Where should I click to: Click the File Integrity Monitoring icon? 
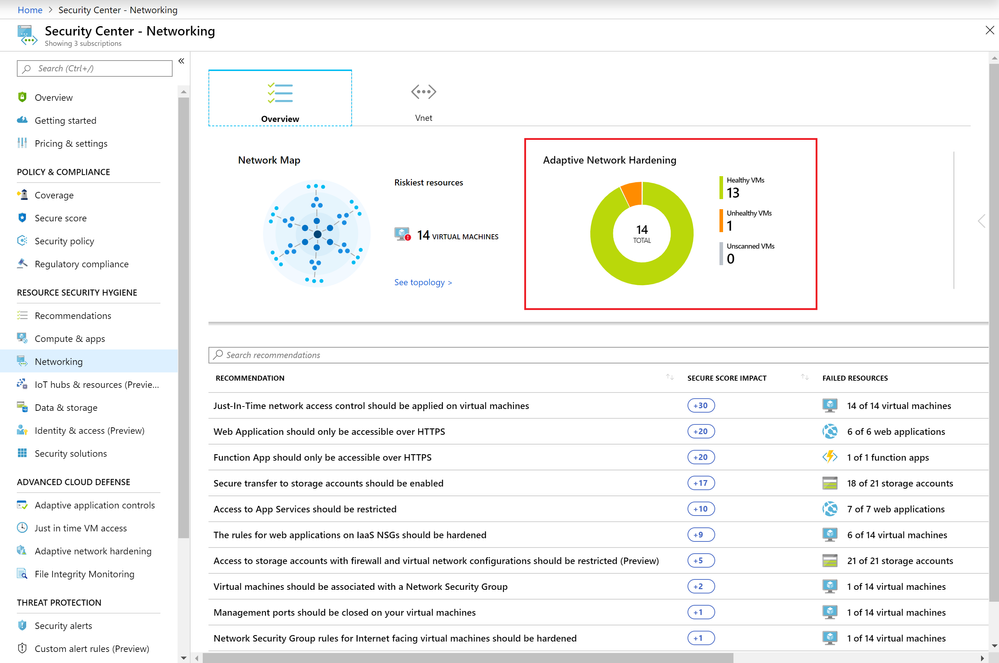click(22, 573)
